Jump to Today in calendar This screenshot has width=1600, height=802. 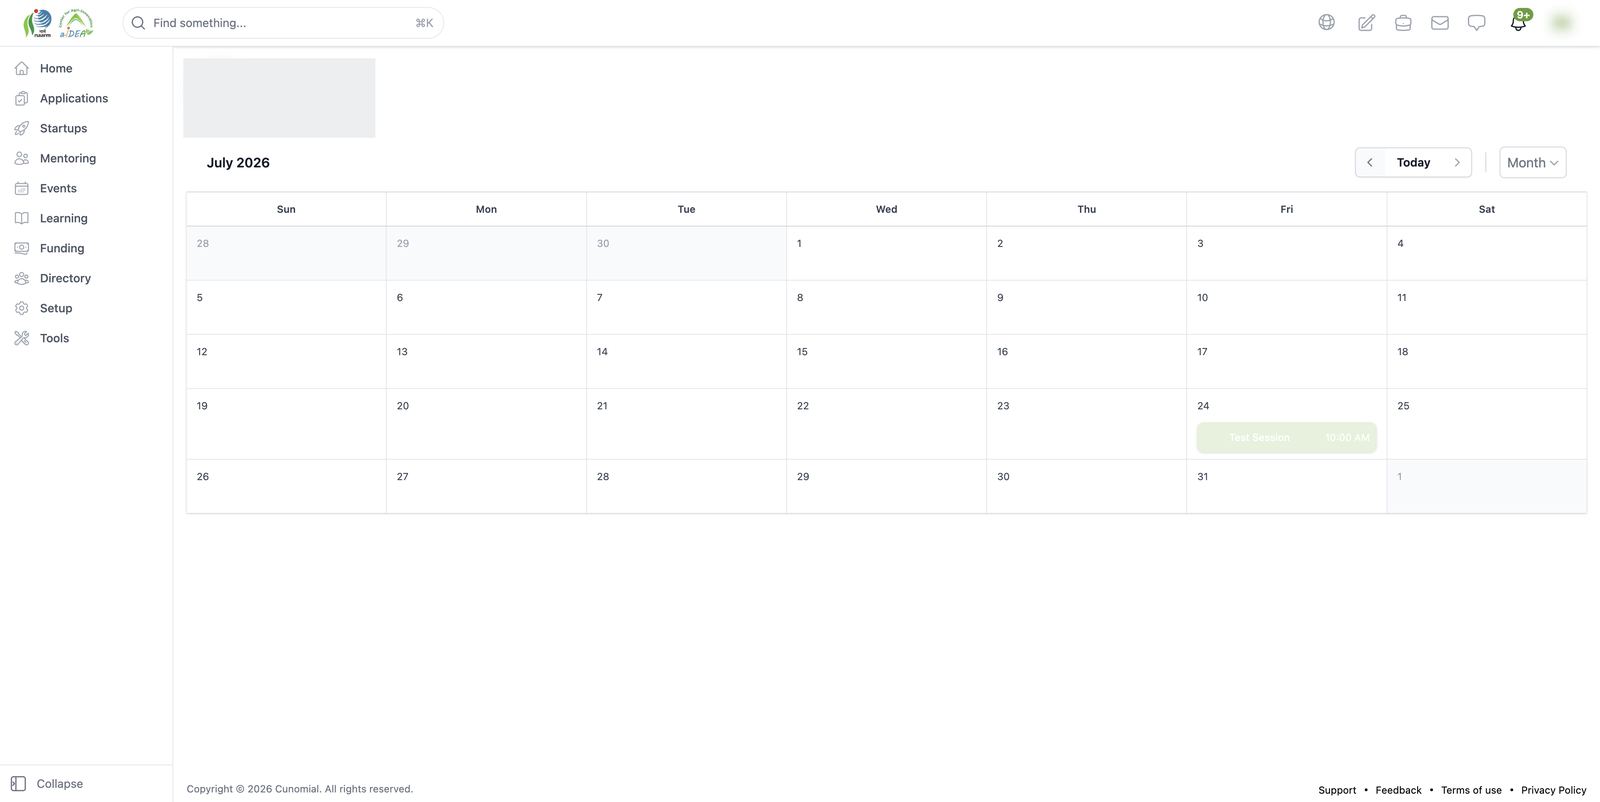point(1413,162)
